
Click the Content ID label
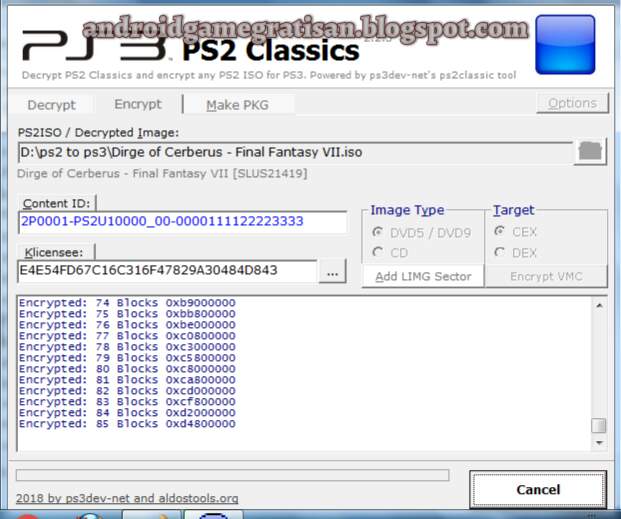coord(57,204)
